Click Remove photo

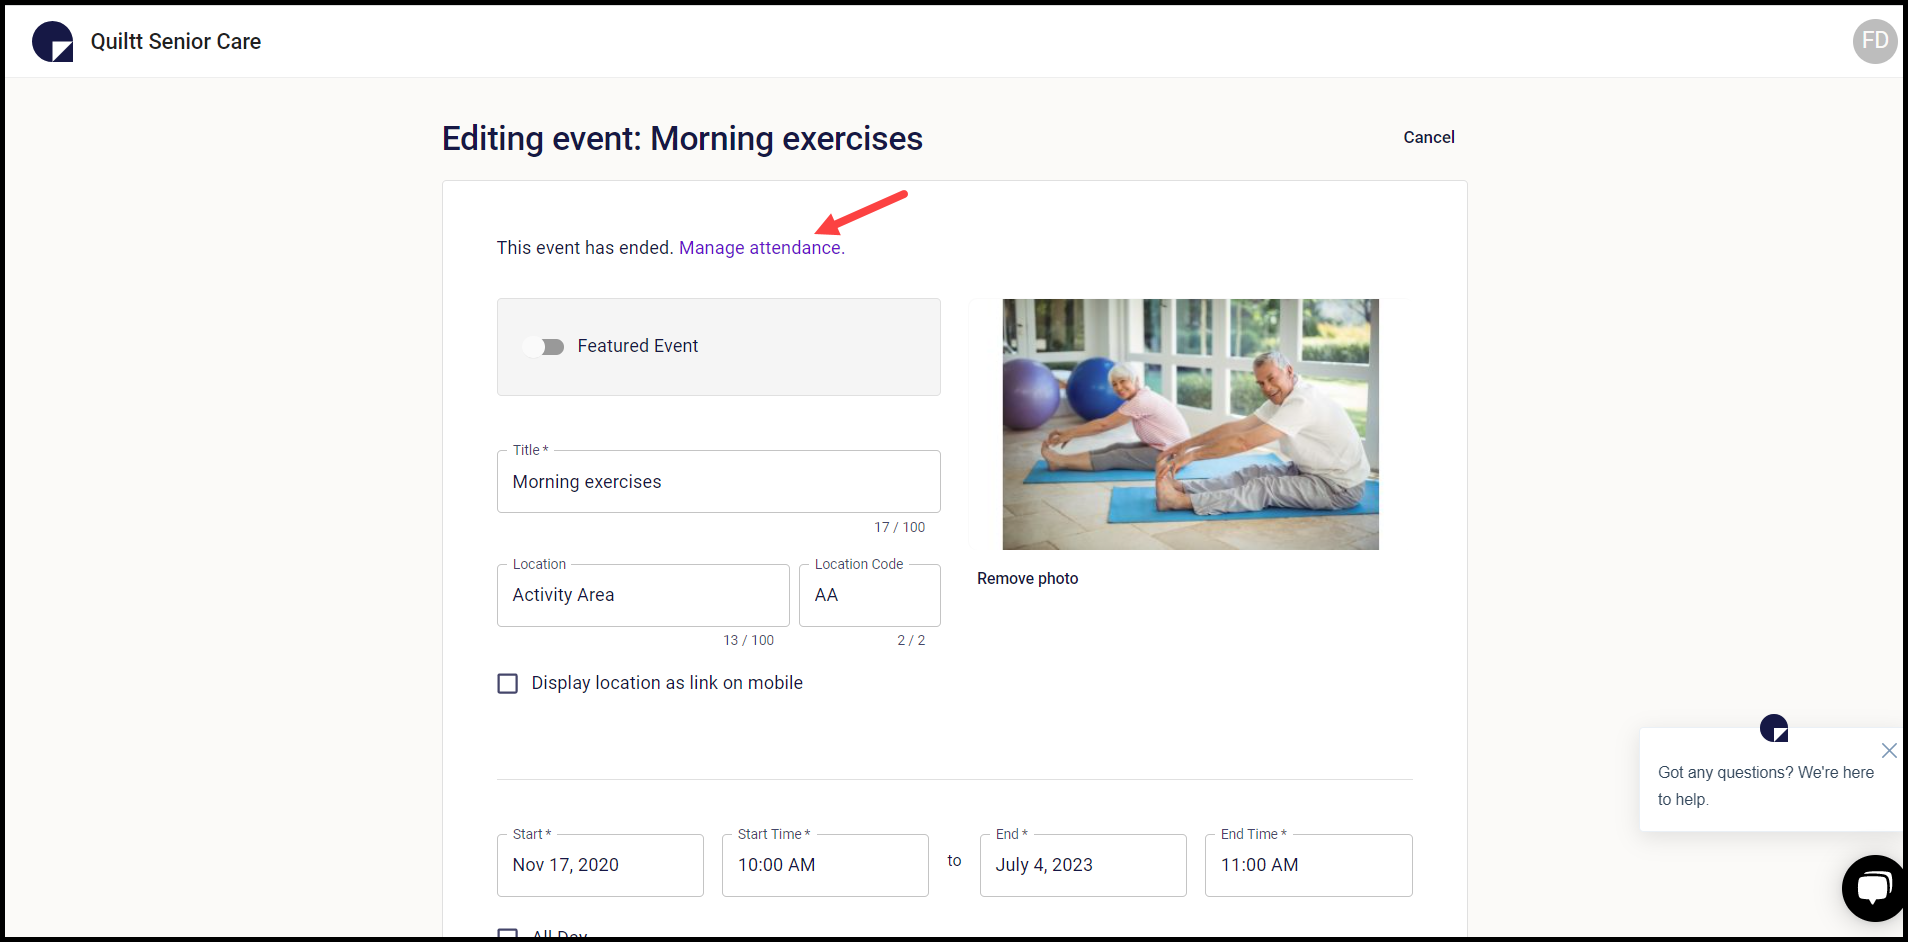coord(1027,578)
